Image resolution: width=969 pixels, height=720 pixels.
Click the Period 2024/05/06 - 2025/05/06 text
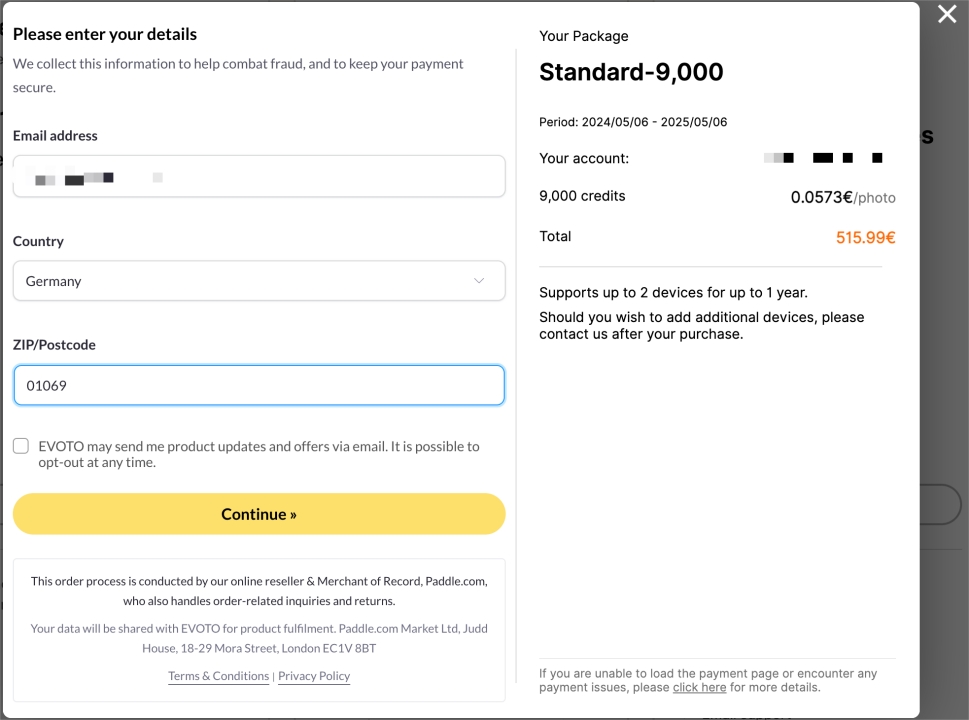(x=633, y=122)
